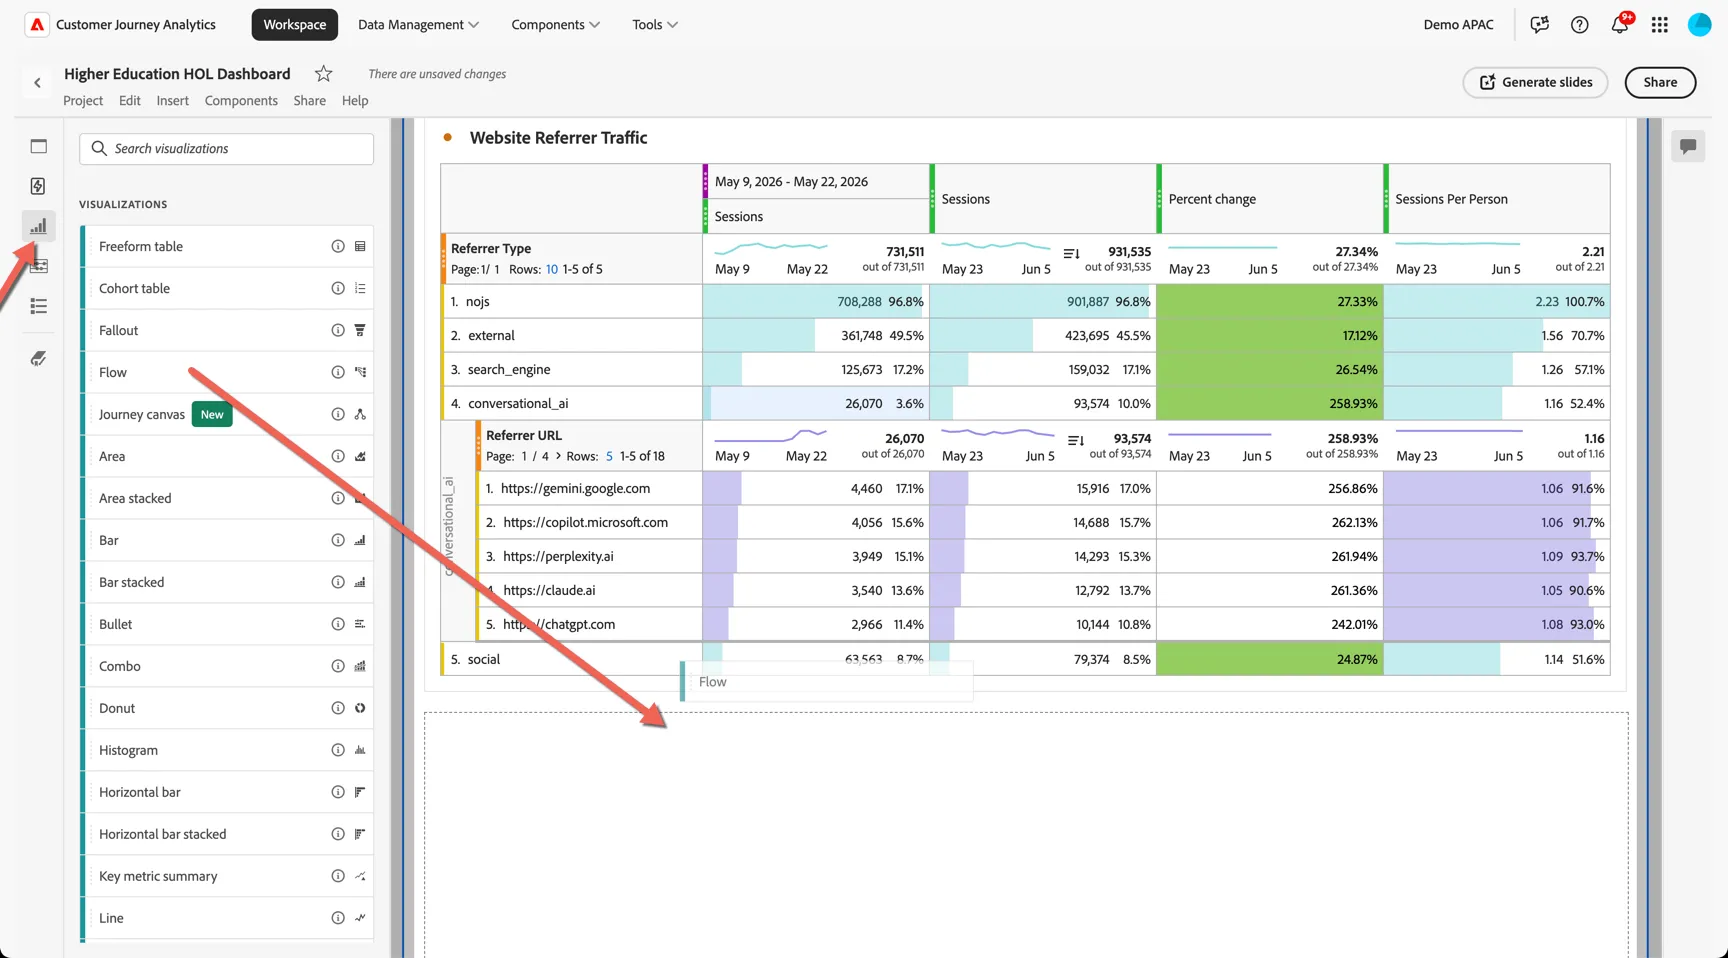Select the Key metric summary visualization
The height and width of the screenshot is (958, 1728).
(x=227, y=876)
